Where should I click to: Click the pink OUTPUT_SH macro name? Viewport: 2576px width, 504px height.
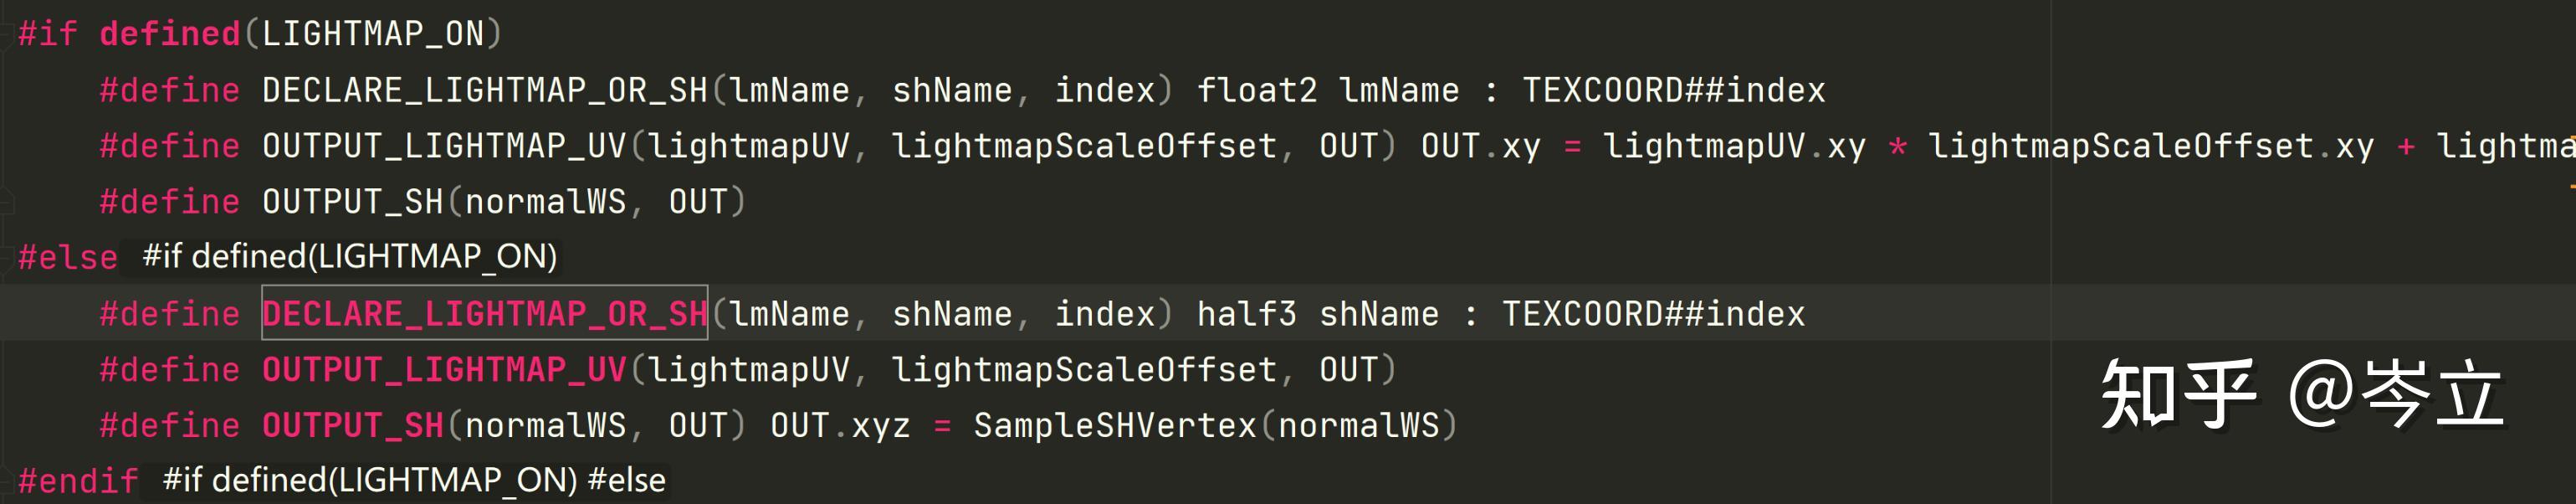[x=353, y=426]
